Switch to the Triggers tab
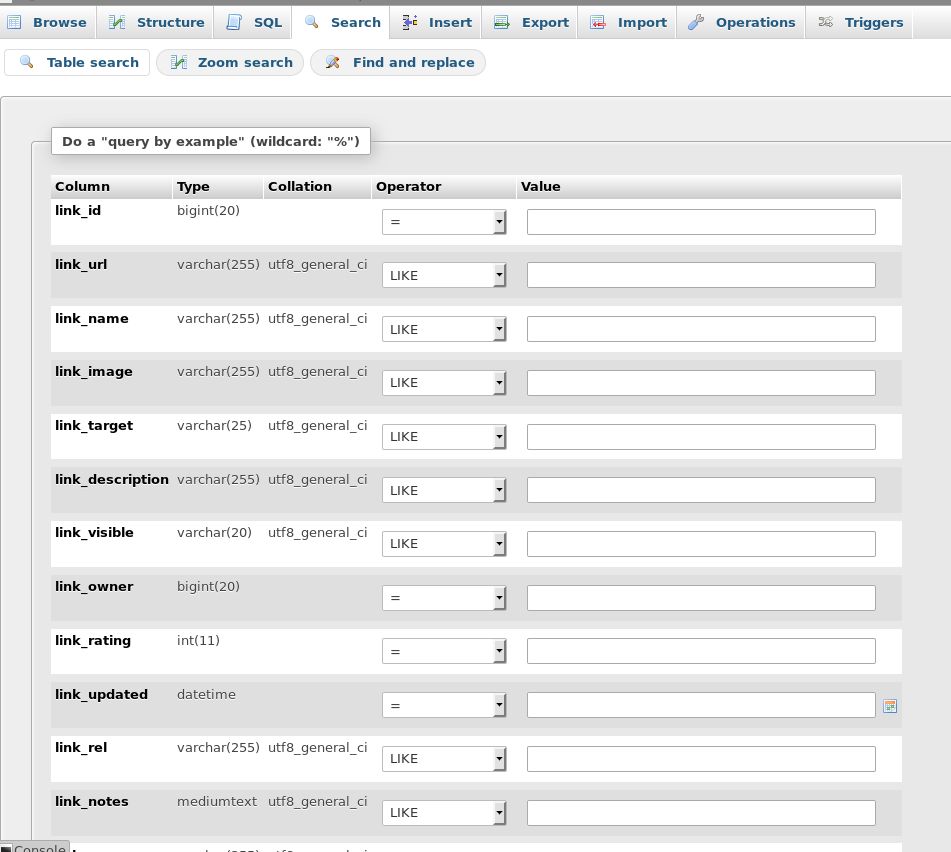The image size is (951, 852). coord(858,22)
